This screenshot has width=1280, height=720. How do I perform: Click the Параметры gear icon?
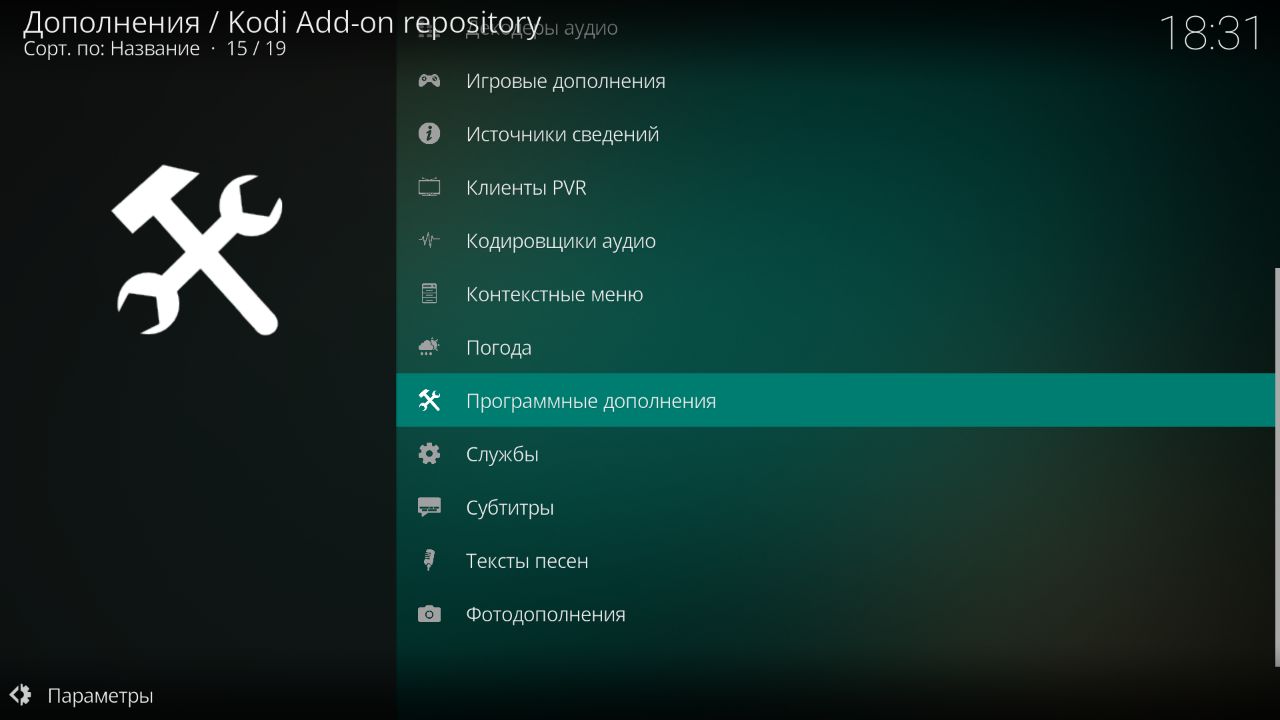pos(20,695)
